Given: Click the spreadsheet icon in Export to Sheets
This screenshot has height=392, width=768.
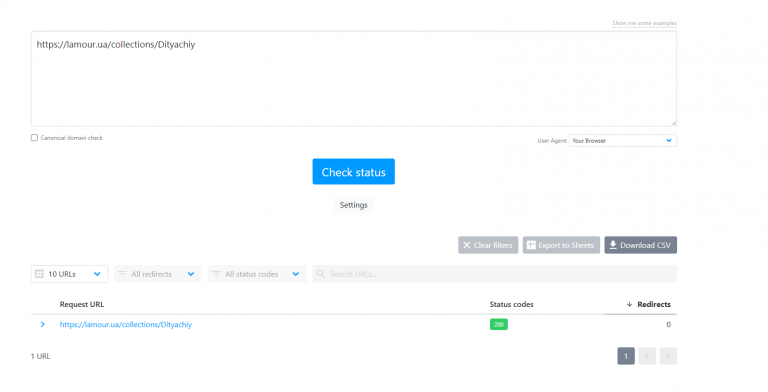Looking at the screenshot, I should 531,245.
